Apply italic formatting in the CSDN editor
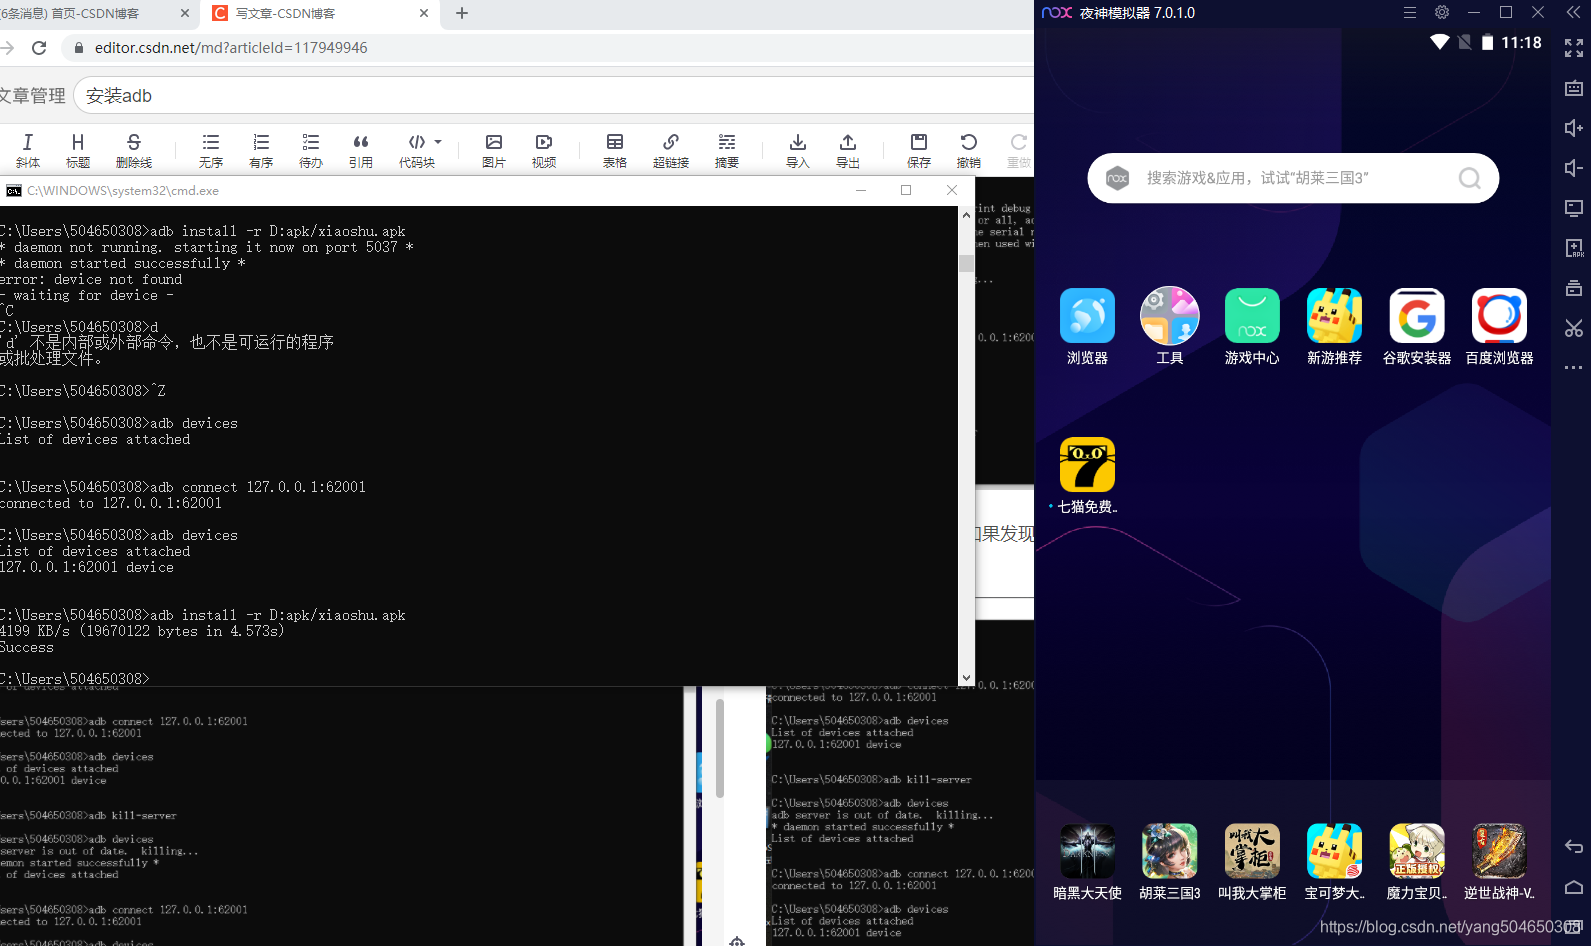Image resolution: width=1591 pixels, height=946 pixels. click(x=28, y=150)
